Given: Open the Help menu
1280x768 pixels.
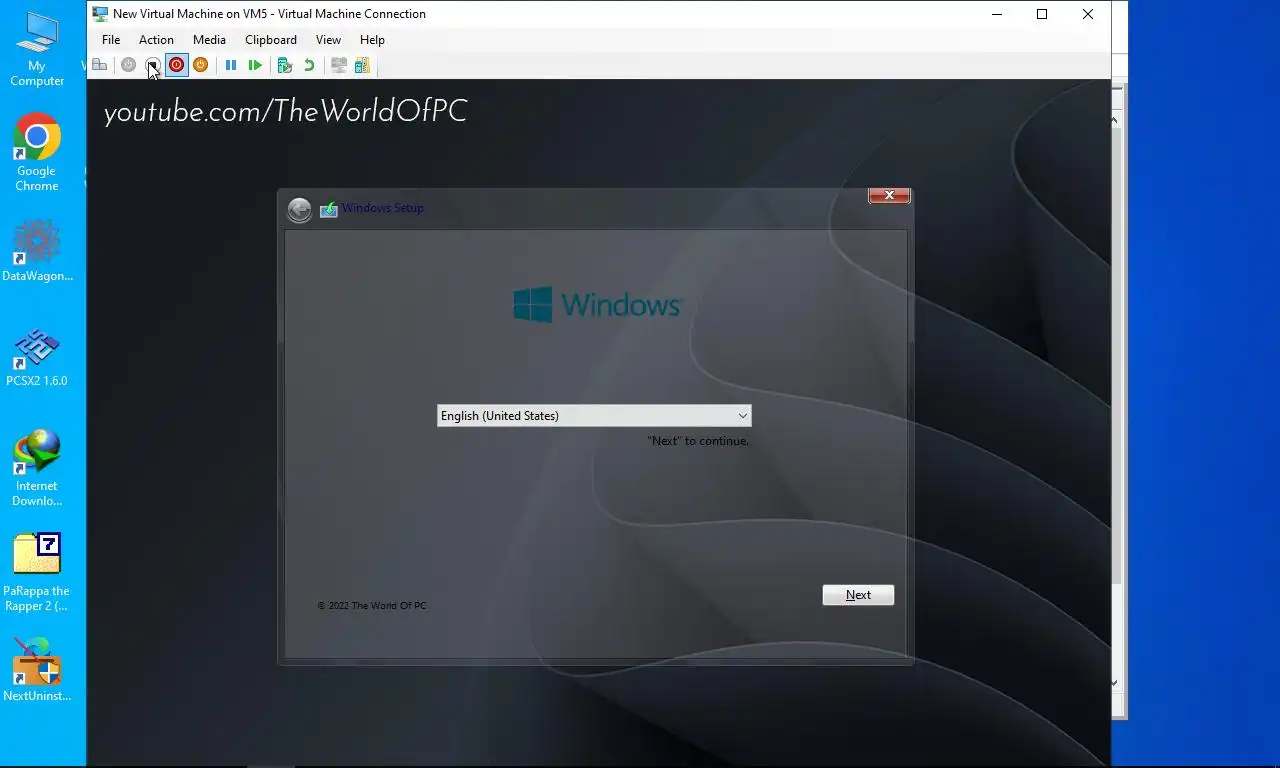Looking at the screenshot, I should [372, 40].
